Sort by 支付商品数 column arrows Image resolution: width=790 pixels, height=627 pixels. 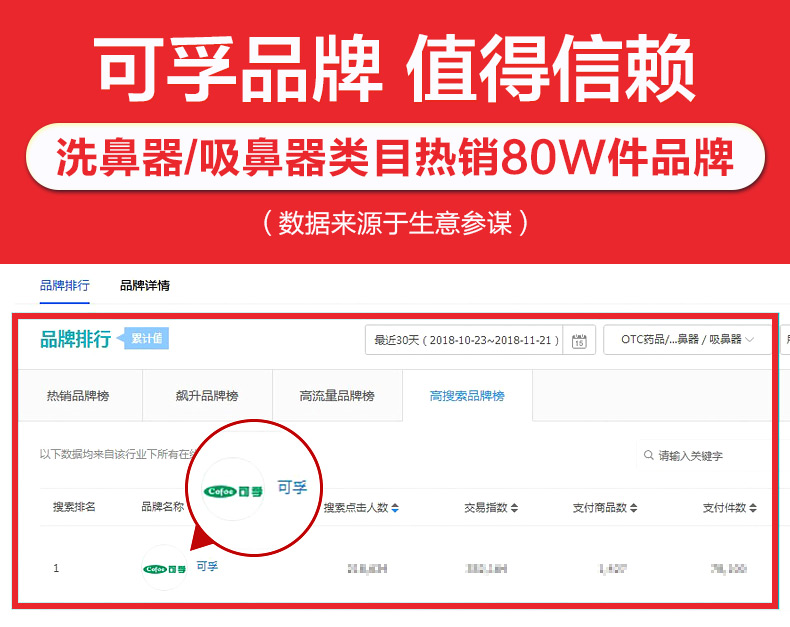pyautogui.click(x=633, y=508)
